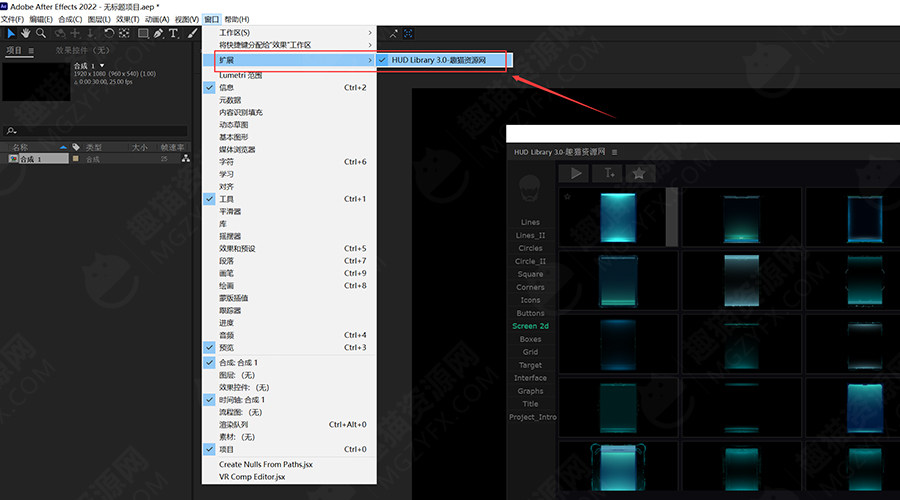
Task: Select the Project_Intro category
Action: 533,417
